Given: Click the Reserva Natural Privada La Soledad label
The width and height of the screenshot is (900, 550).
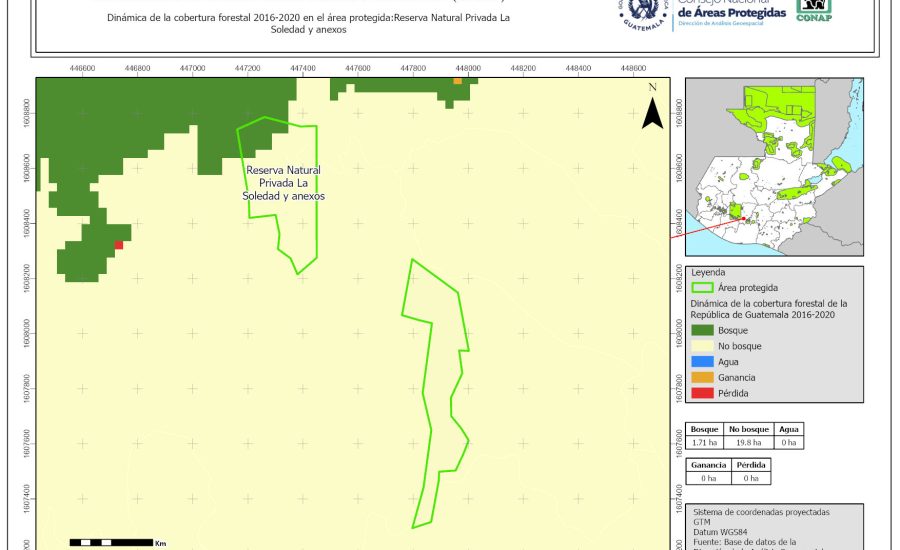Looking at the screenshot, I should [x=283, y=183].
